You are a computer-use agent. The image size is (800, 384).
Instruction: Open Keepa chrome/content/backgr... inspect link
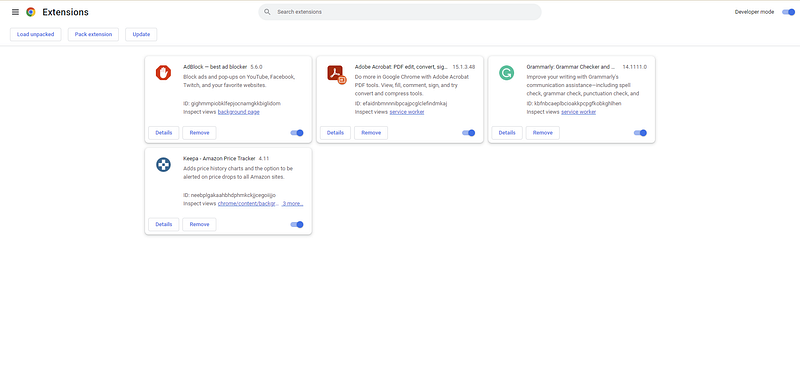tap(248, 203)
